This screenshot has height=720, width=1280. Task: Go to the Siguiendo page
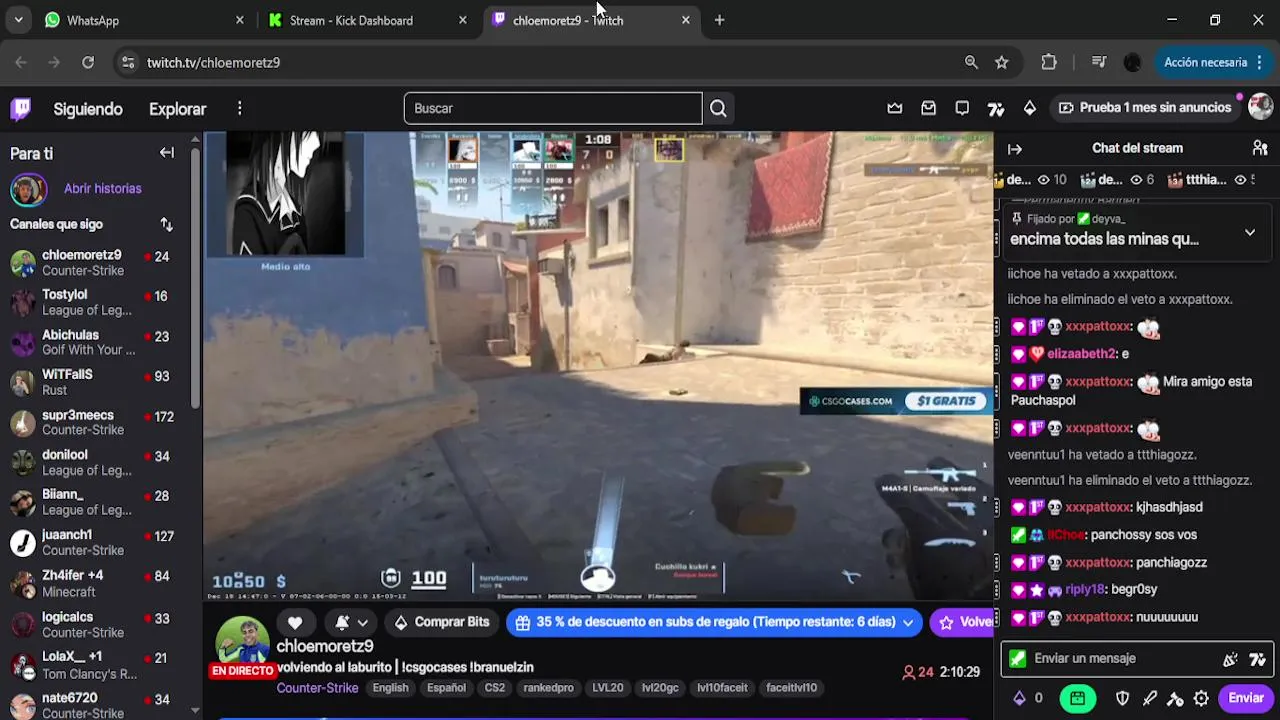88,109
